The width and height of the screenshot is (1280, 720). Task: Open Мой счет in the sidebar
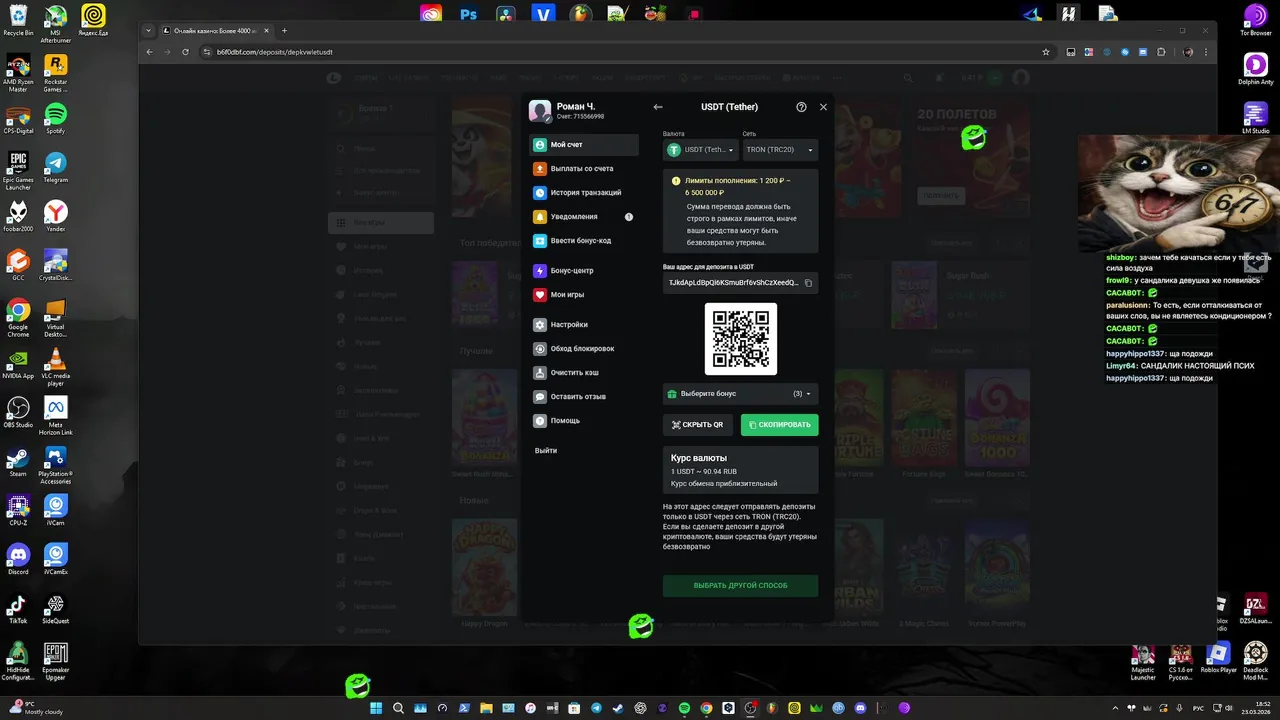[x=584, y=145]
